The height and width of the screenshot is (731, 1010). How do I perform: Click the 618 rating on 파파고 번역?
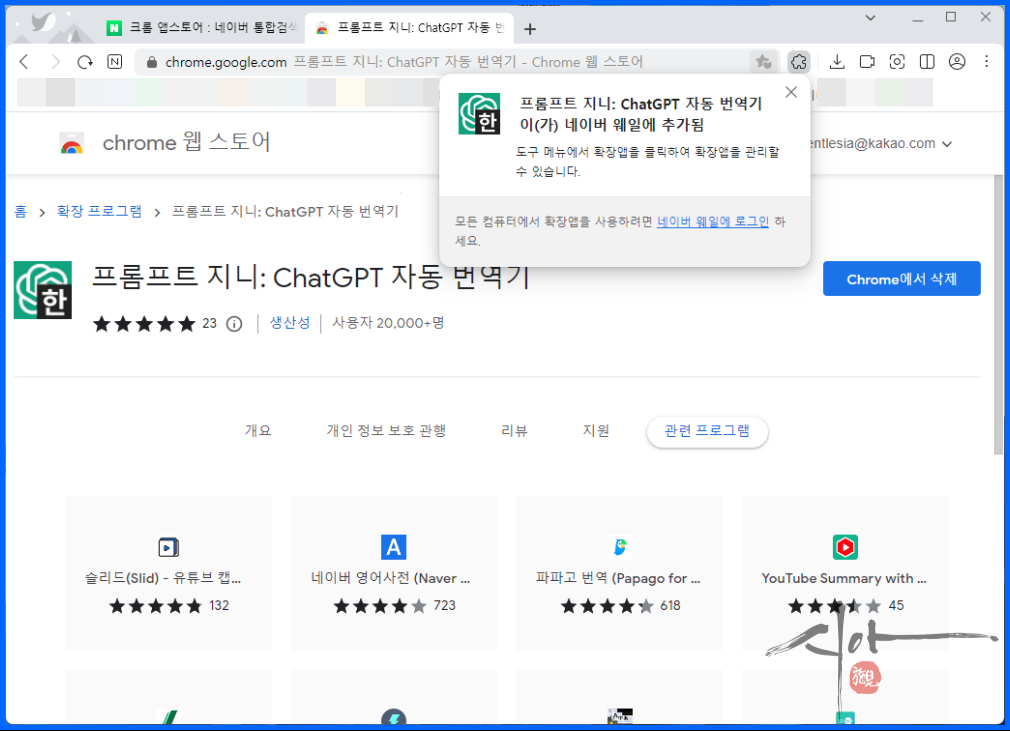pos(671,605)
